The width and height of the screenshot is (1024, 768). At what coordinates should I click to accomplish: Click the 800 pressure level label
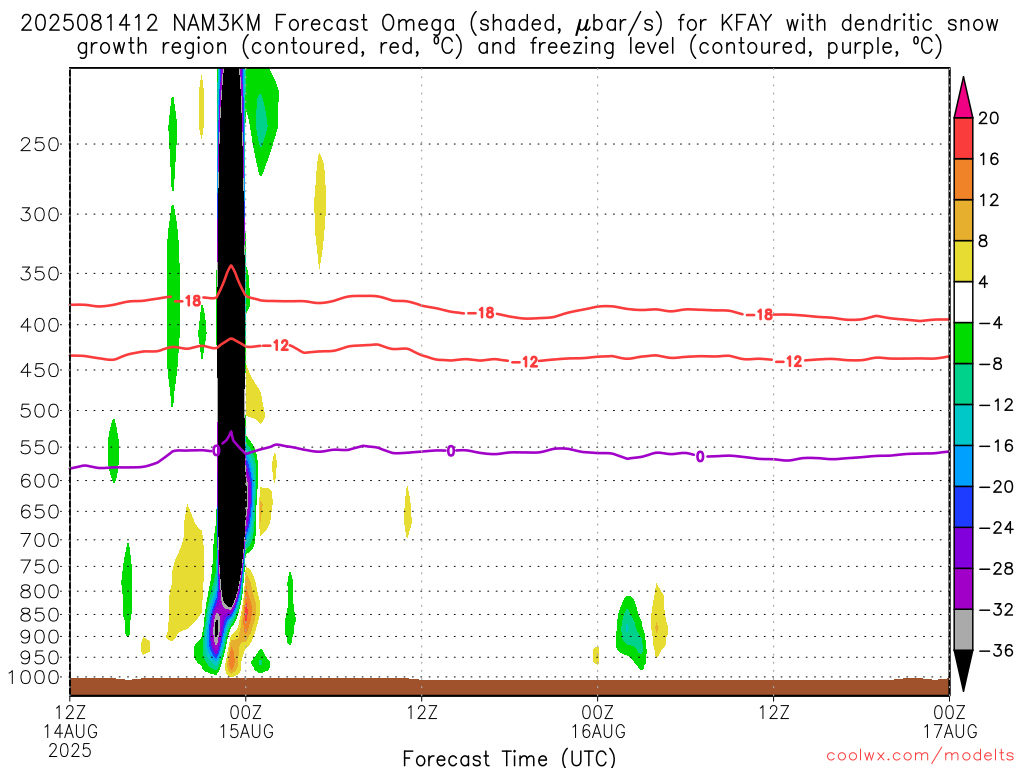coord(40,592)
